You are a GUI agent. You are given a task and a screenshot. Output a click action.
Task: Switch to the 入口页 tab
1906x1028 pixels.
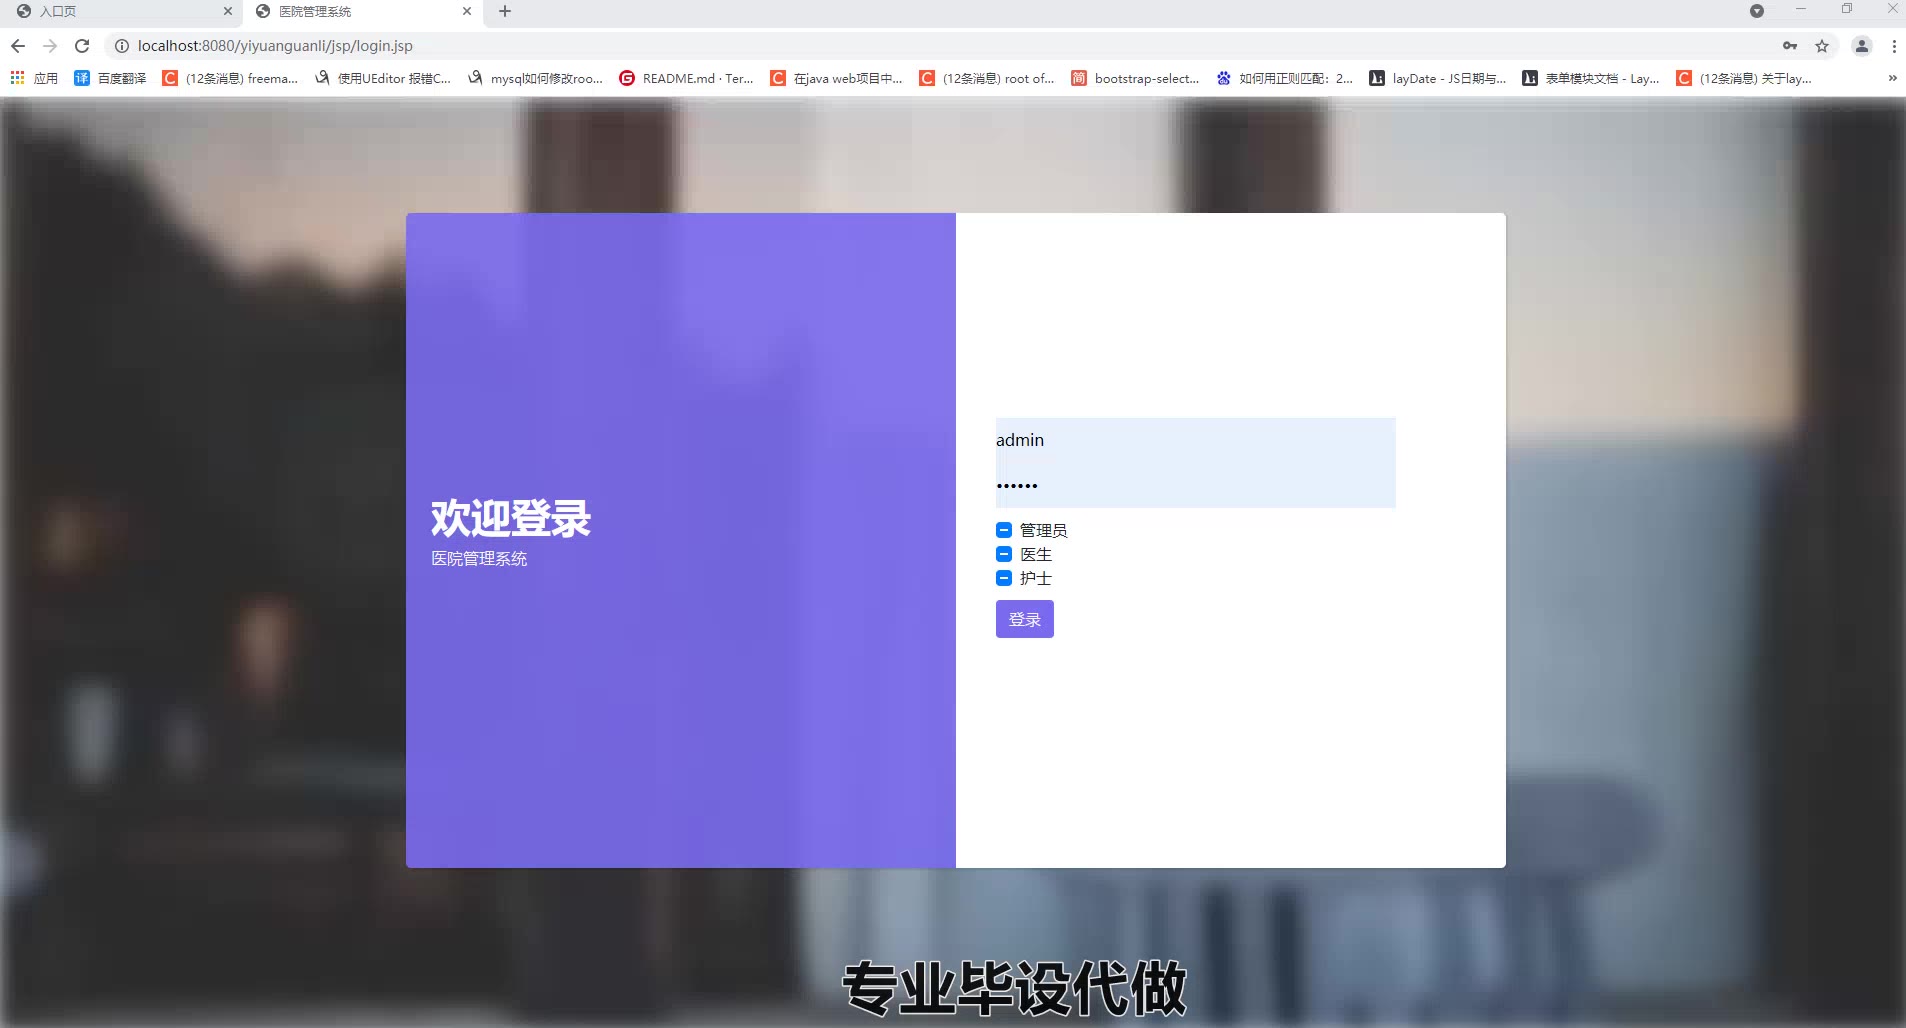[x=121, y=11]
